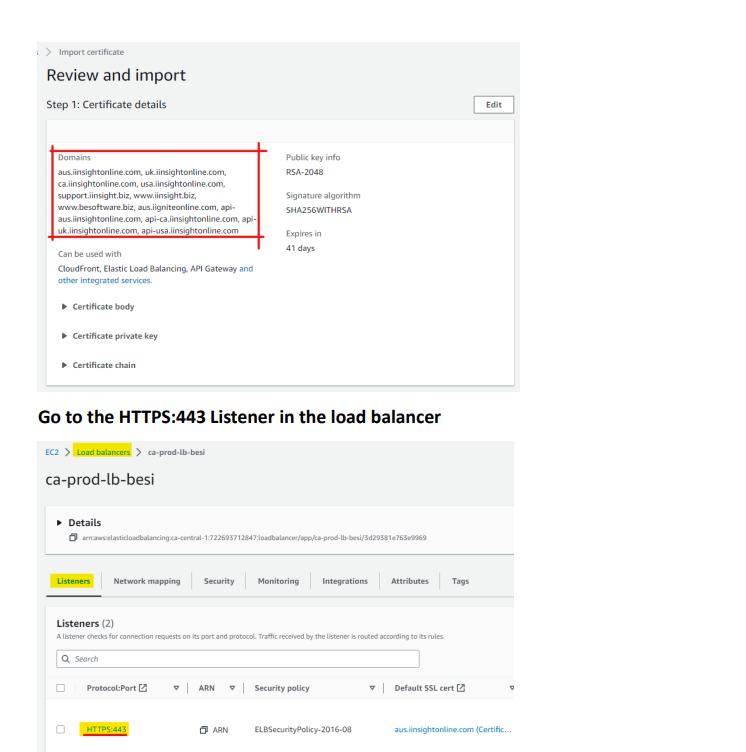Sort by Protocol:Port column arrow

[x=176, y=688]
